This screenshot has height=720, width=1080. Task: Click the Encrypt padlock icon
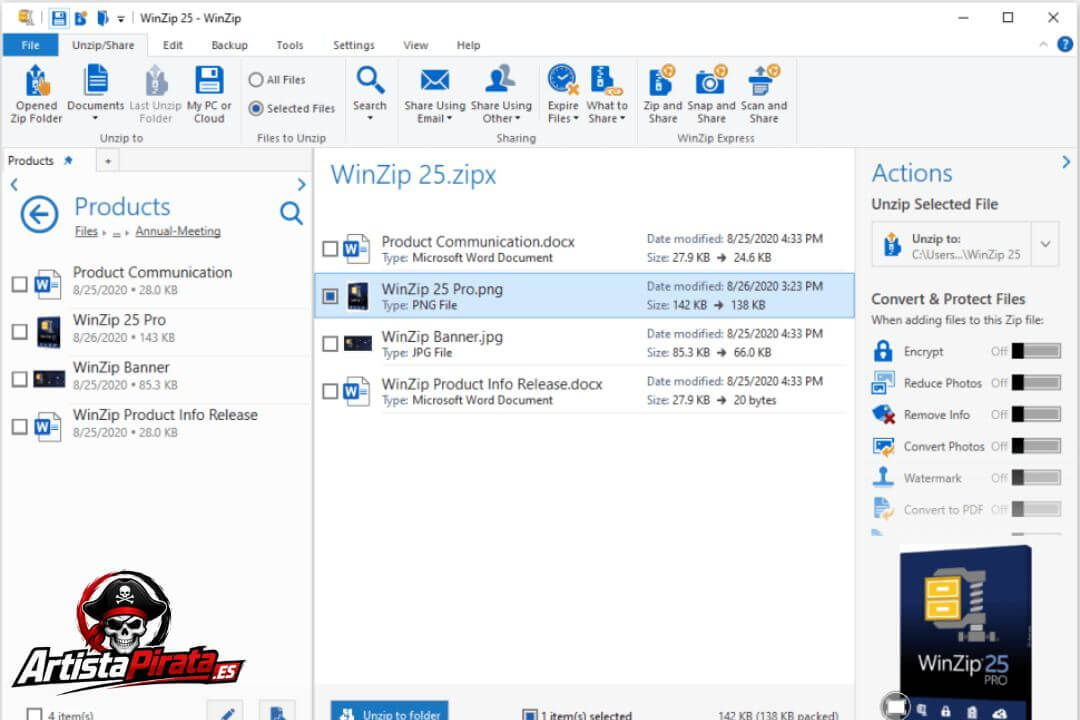coord(883,351)
